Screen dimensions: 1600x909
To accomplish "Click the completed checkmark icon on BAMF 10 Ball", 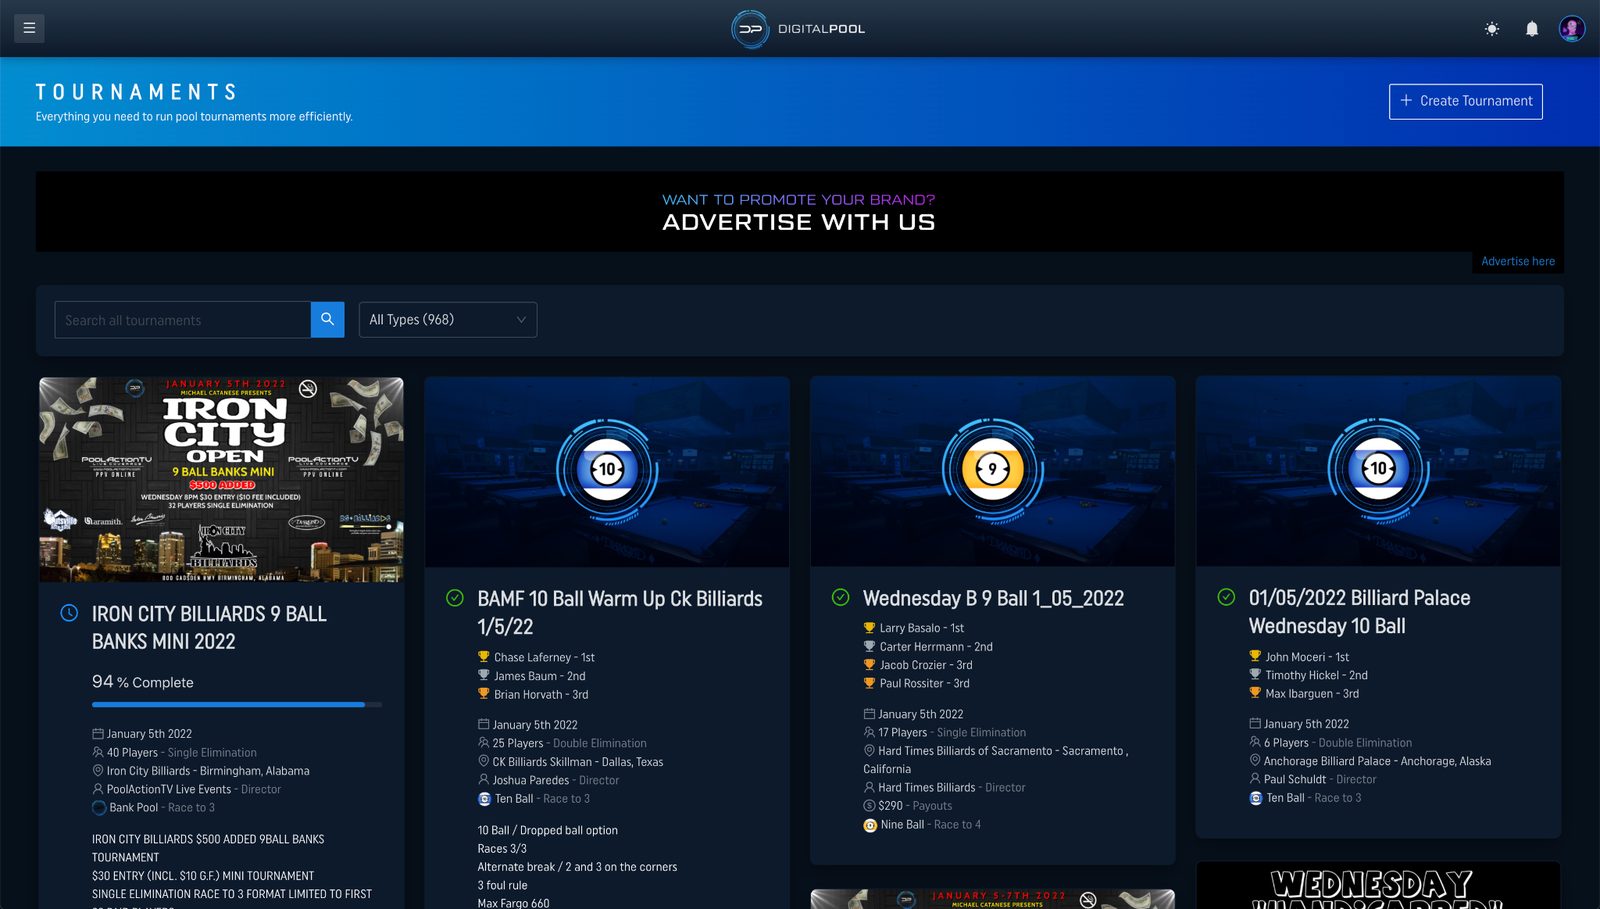I will (455, 598).
